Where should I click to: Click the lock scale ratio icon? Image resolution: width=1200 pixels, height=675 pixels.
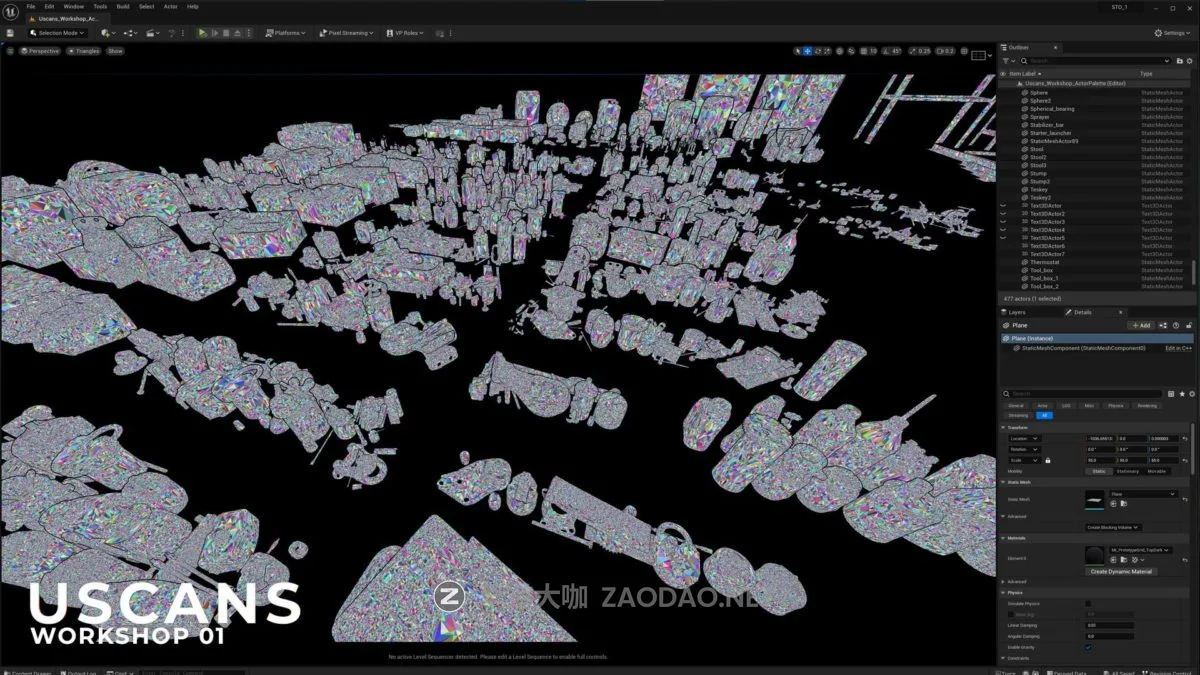[x=1047, y=460]
